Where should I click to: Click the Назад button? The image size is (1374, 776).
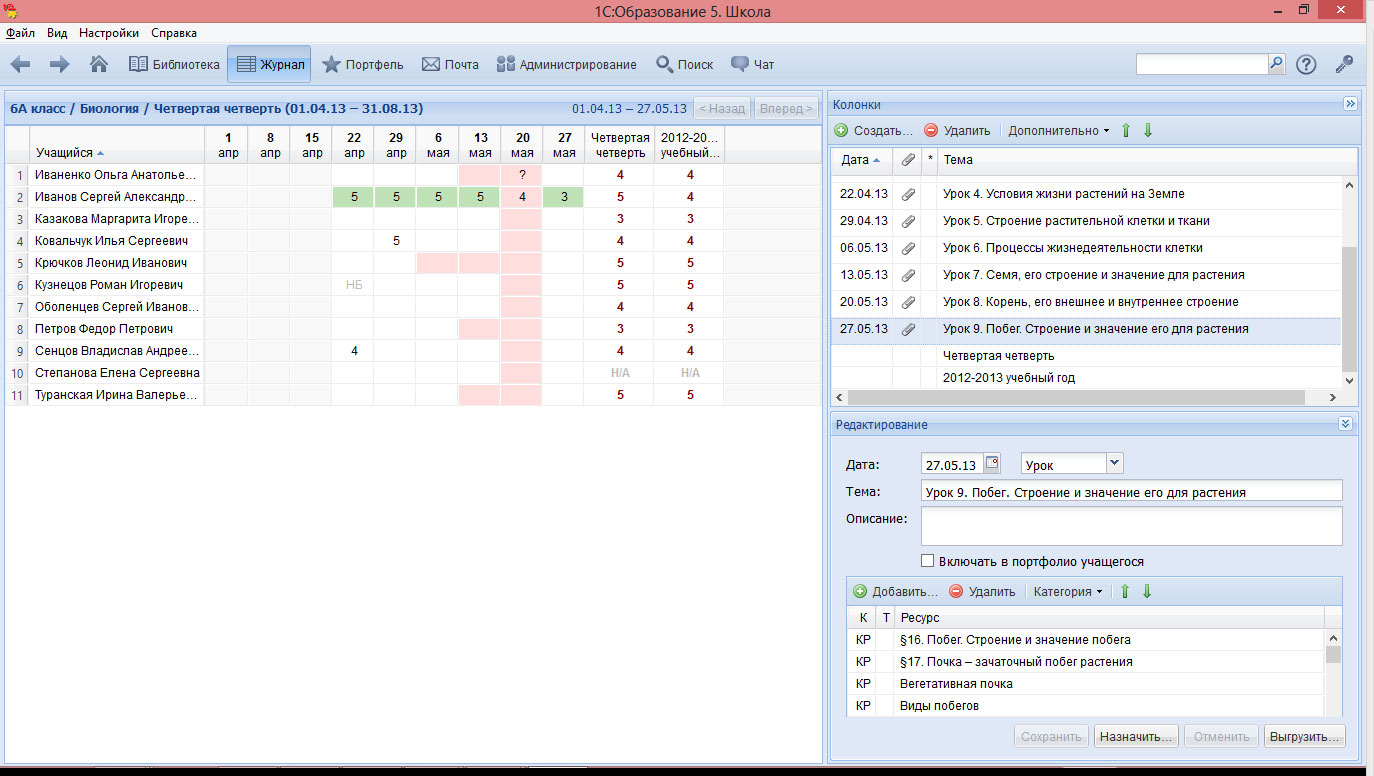click(x=722, y=108)
